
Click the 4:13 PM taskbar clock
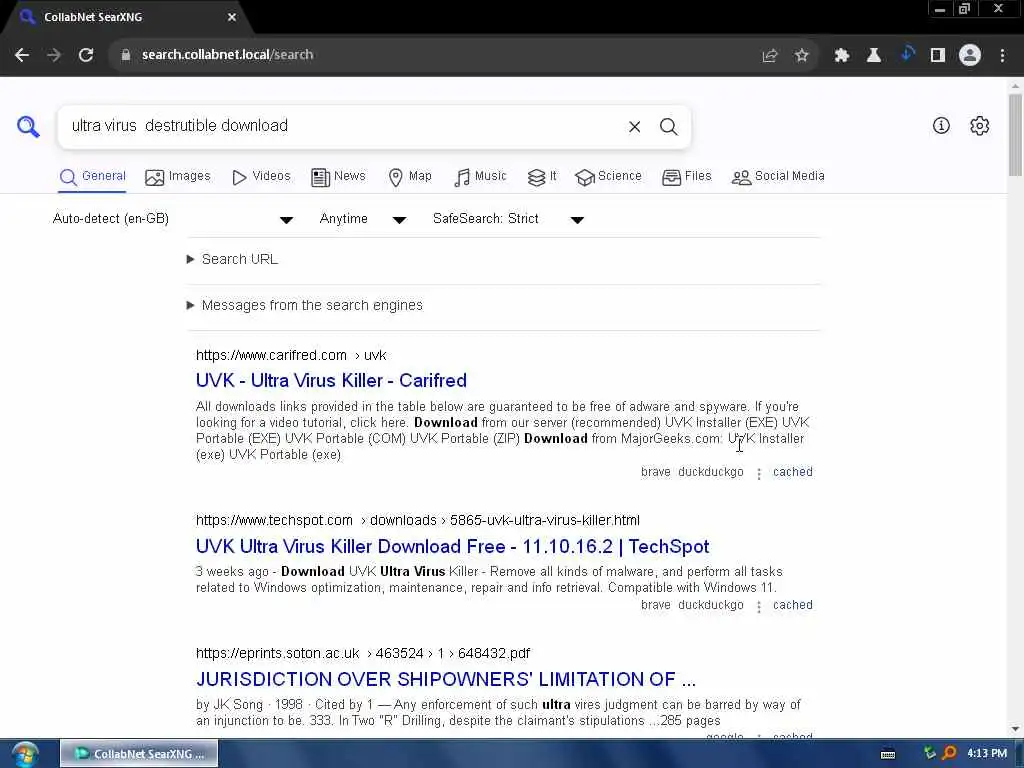click(x=987, y=754)
